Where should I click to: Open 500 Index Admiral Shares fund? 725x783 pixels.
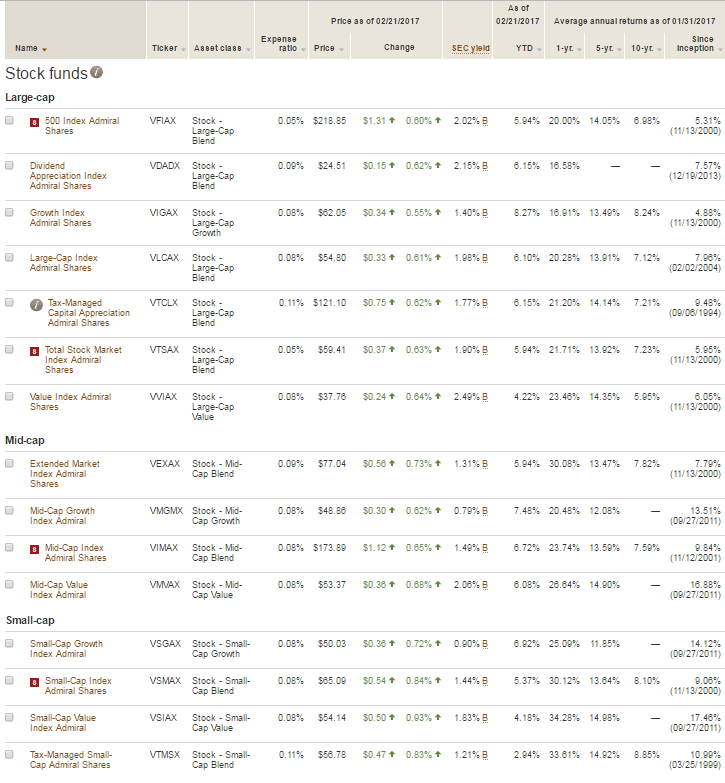(82, 126)
